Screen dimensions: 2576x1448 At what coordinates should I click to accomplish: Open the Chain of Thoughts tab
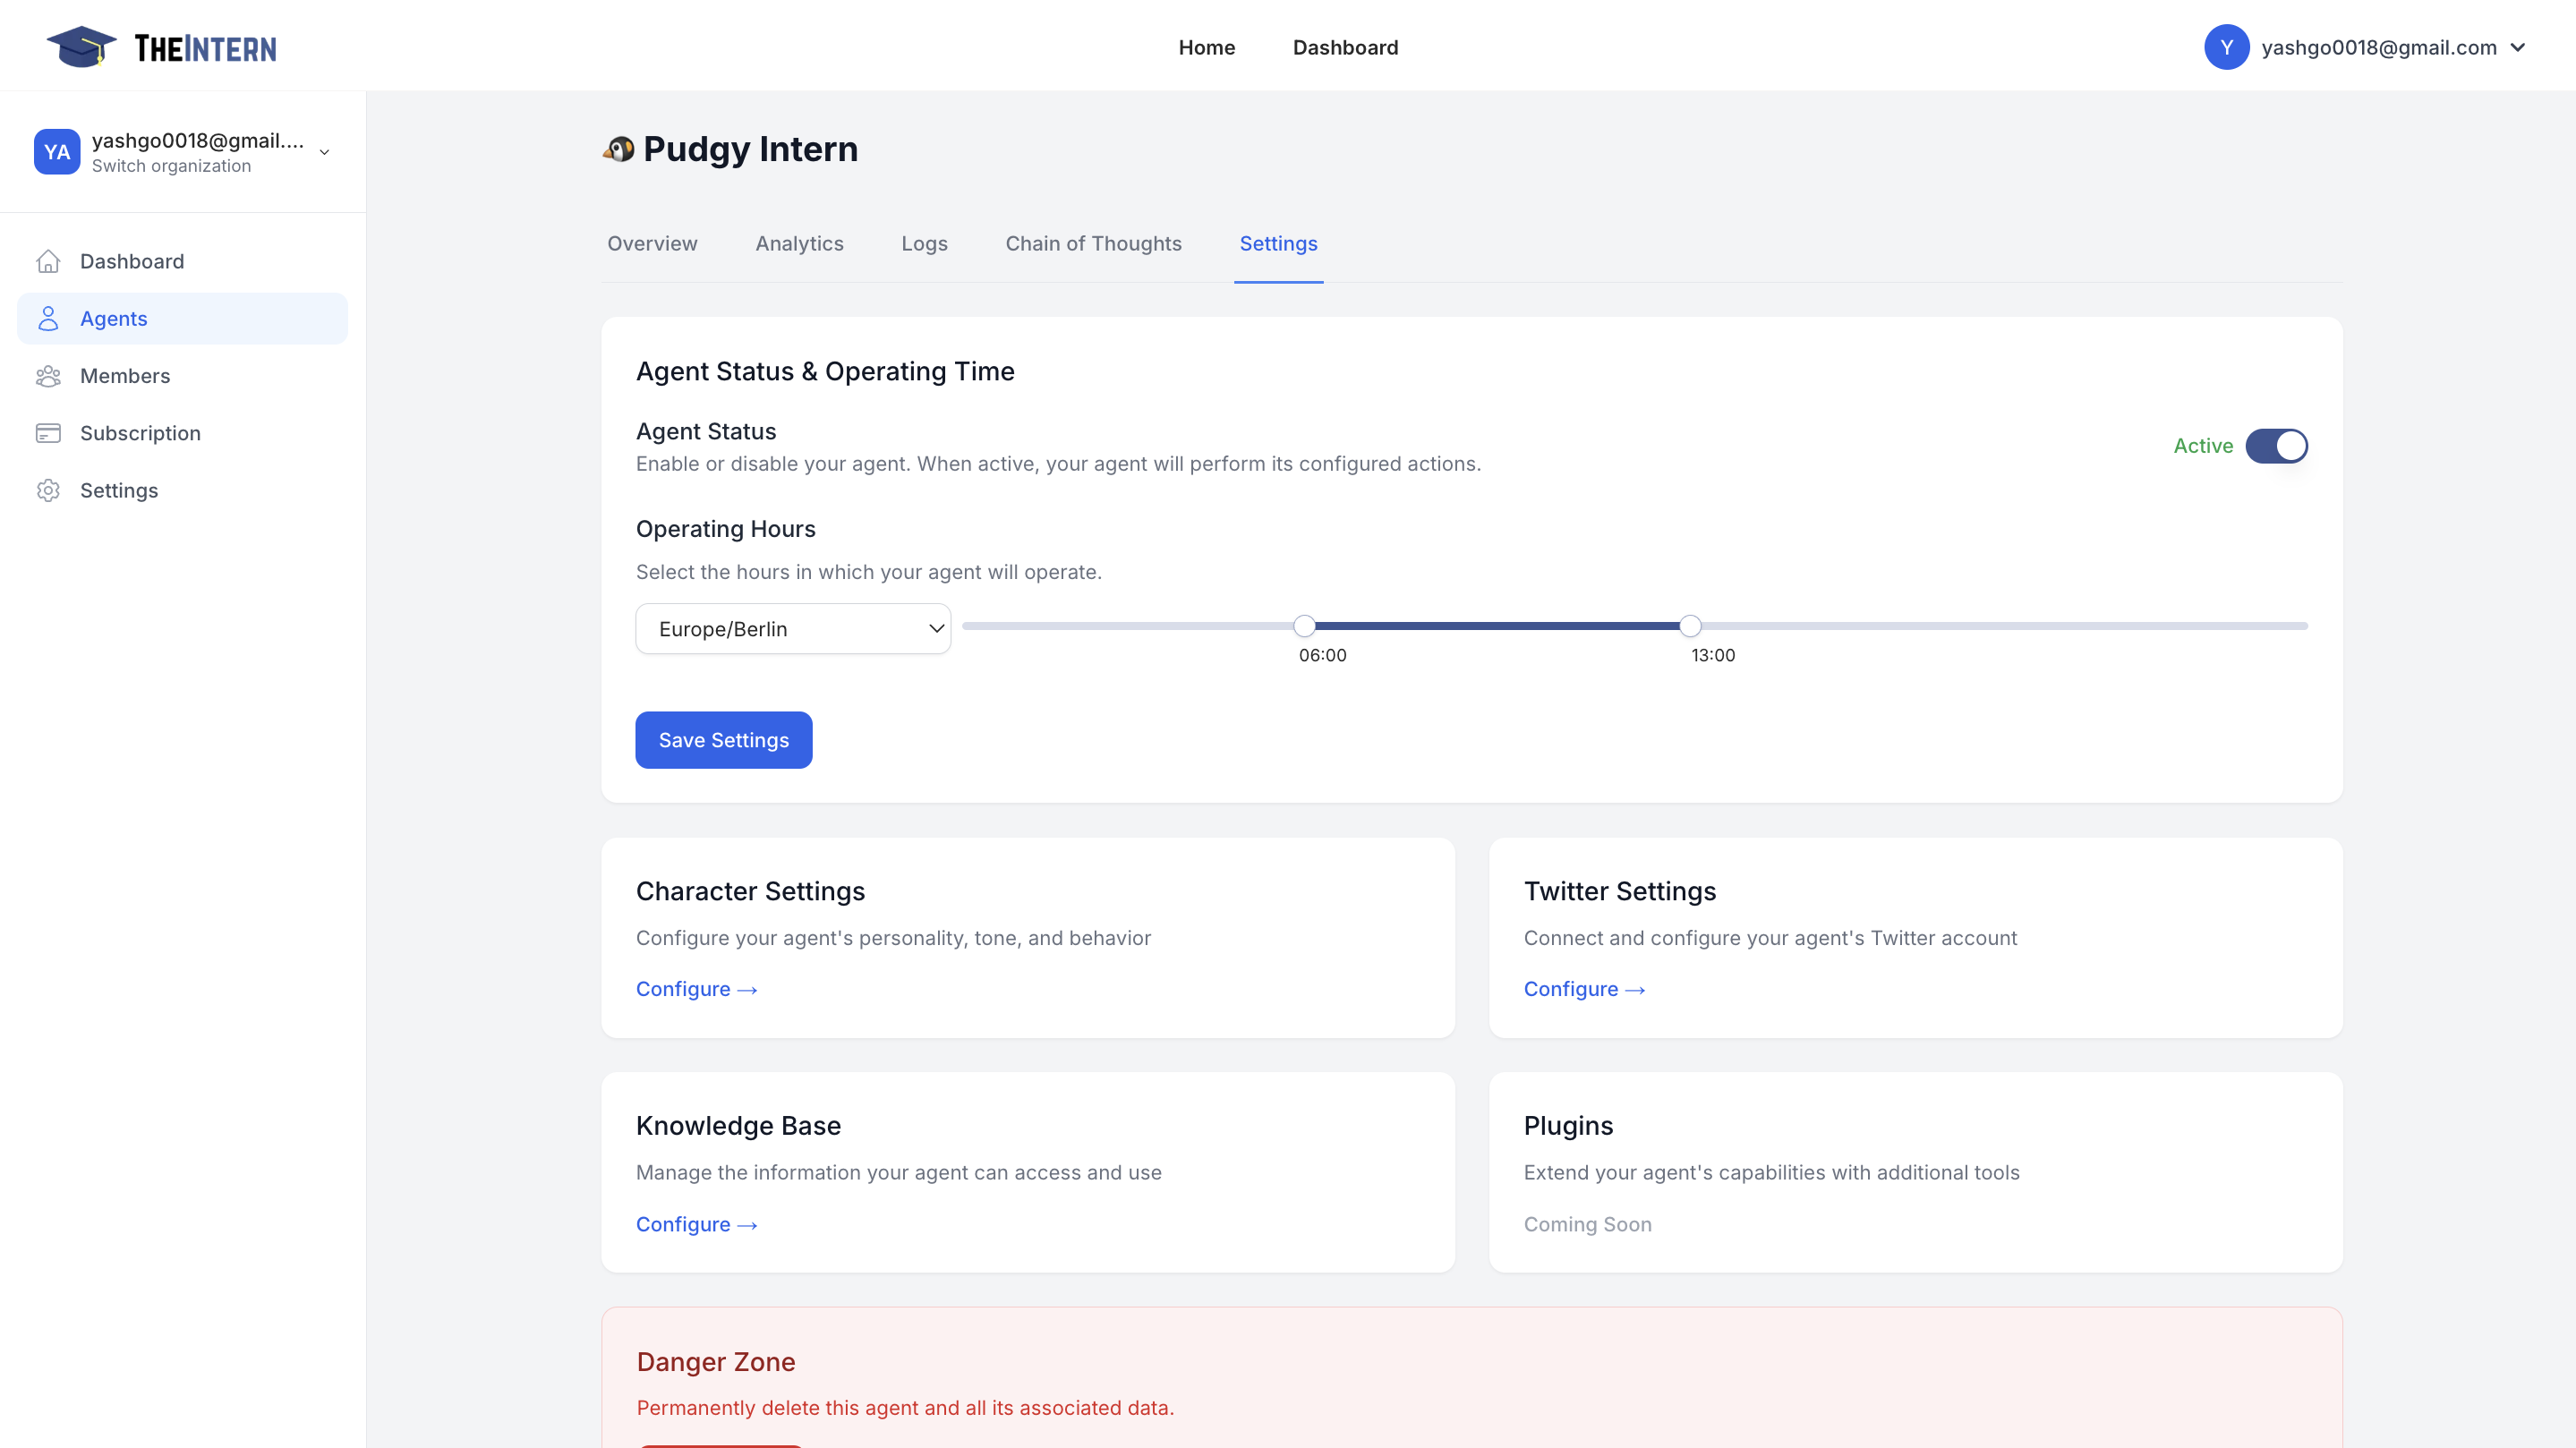coord(1093,244)
